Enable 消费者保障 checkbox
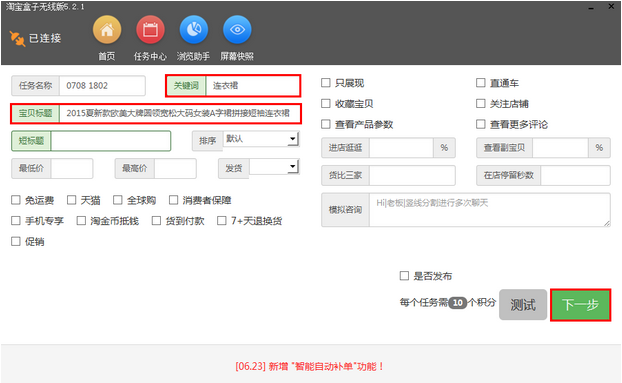 (173, 200)
